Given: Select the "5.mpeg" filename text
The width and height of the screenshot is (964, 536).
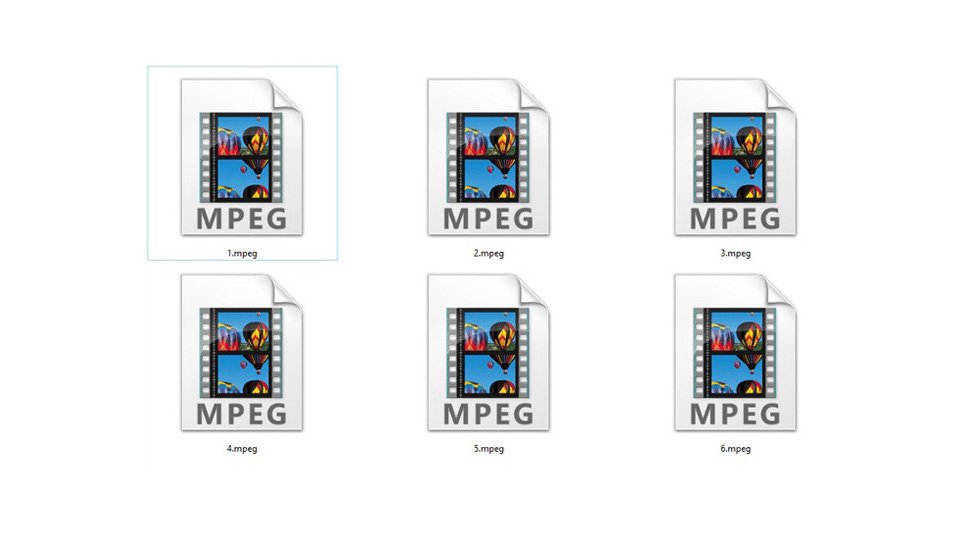Looking at the screenshot, I should (x=488, y=449).
